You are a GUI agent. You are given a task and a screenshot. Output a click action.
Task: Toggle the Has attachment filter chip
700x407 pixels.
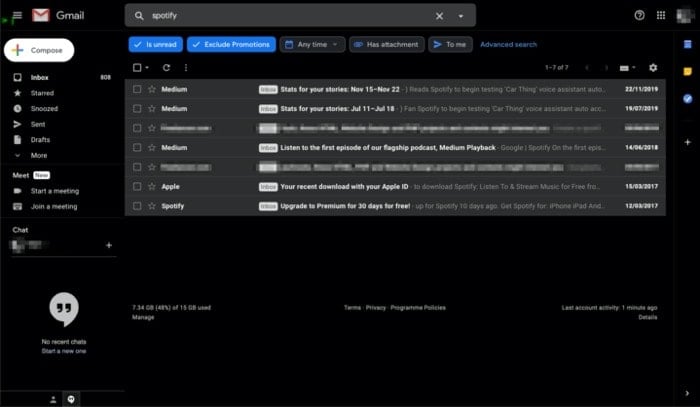(x=387, y=45)
